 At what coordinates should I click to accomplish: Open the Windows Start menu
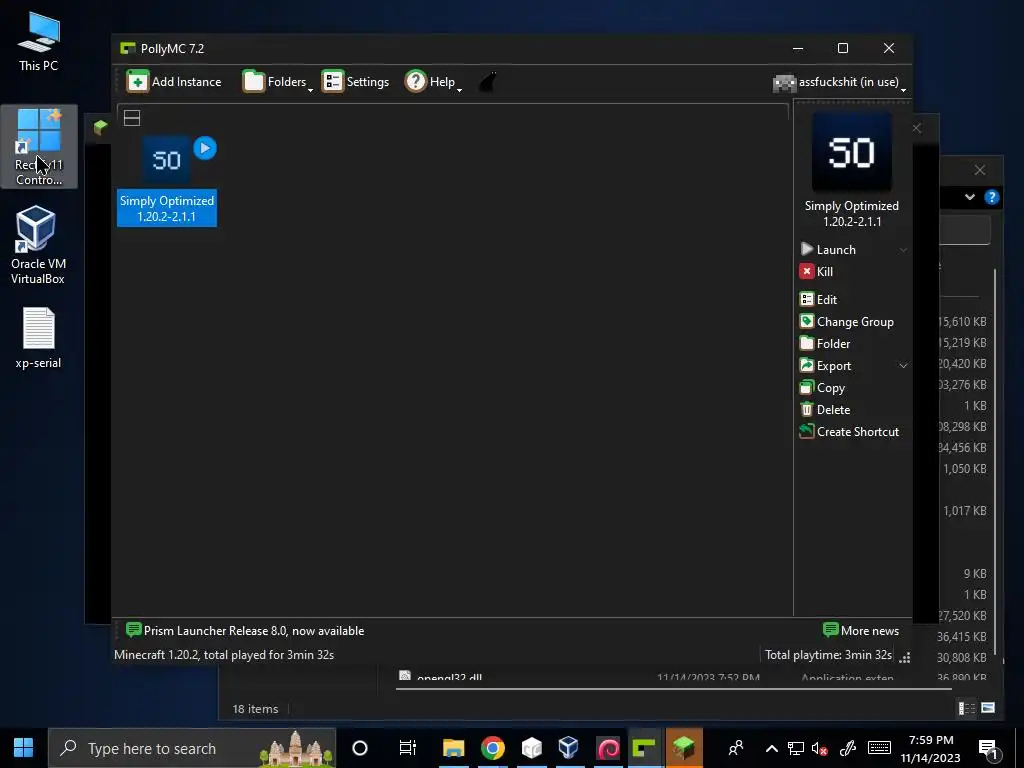24,748
